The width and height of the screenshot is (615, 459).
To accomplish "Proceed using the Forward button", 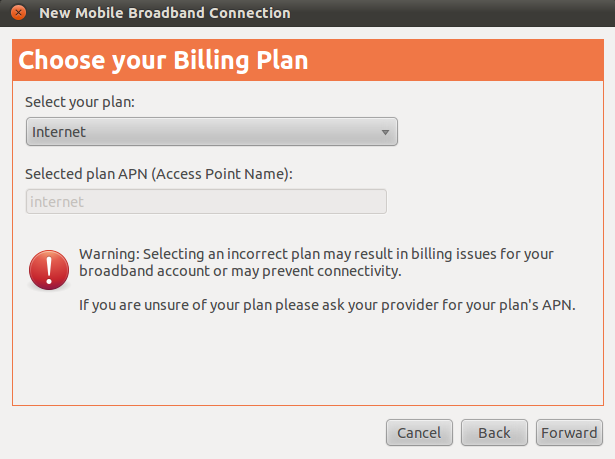I will [x=569, y=433].
